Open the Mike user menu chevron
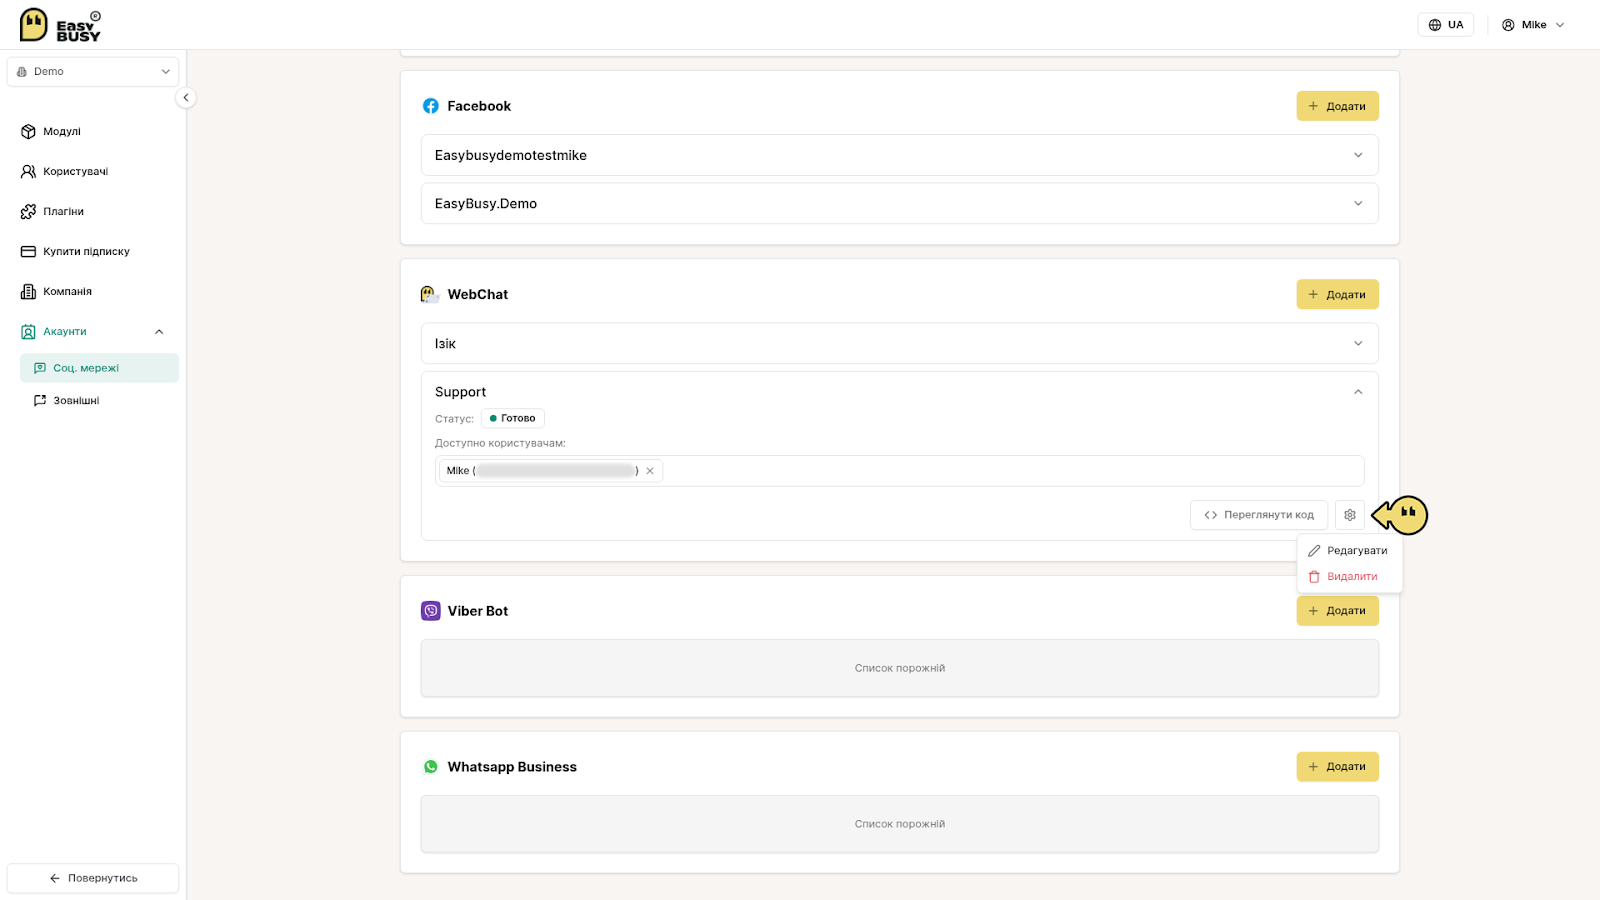The image size is (1600, 900). pyautogui.click(x=1560, y=25)
